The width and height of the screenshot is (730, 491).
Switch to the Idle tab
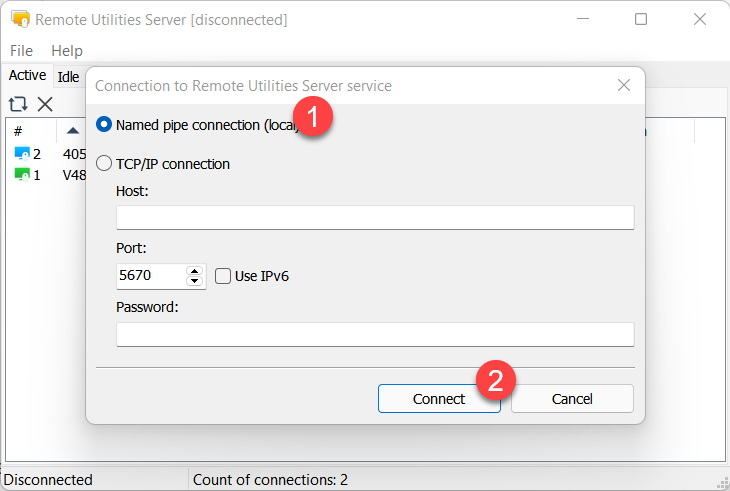coord(68,77)
